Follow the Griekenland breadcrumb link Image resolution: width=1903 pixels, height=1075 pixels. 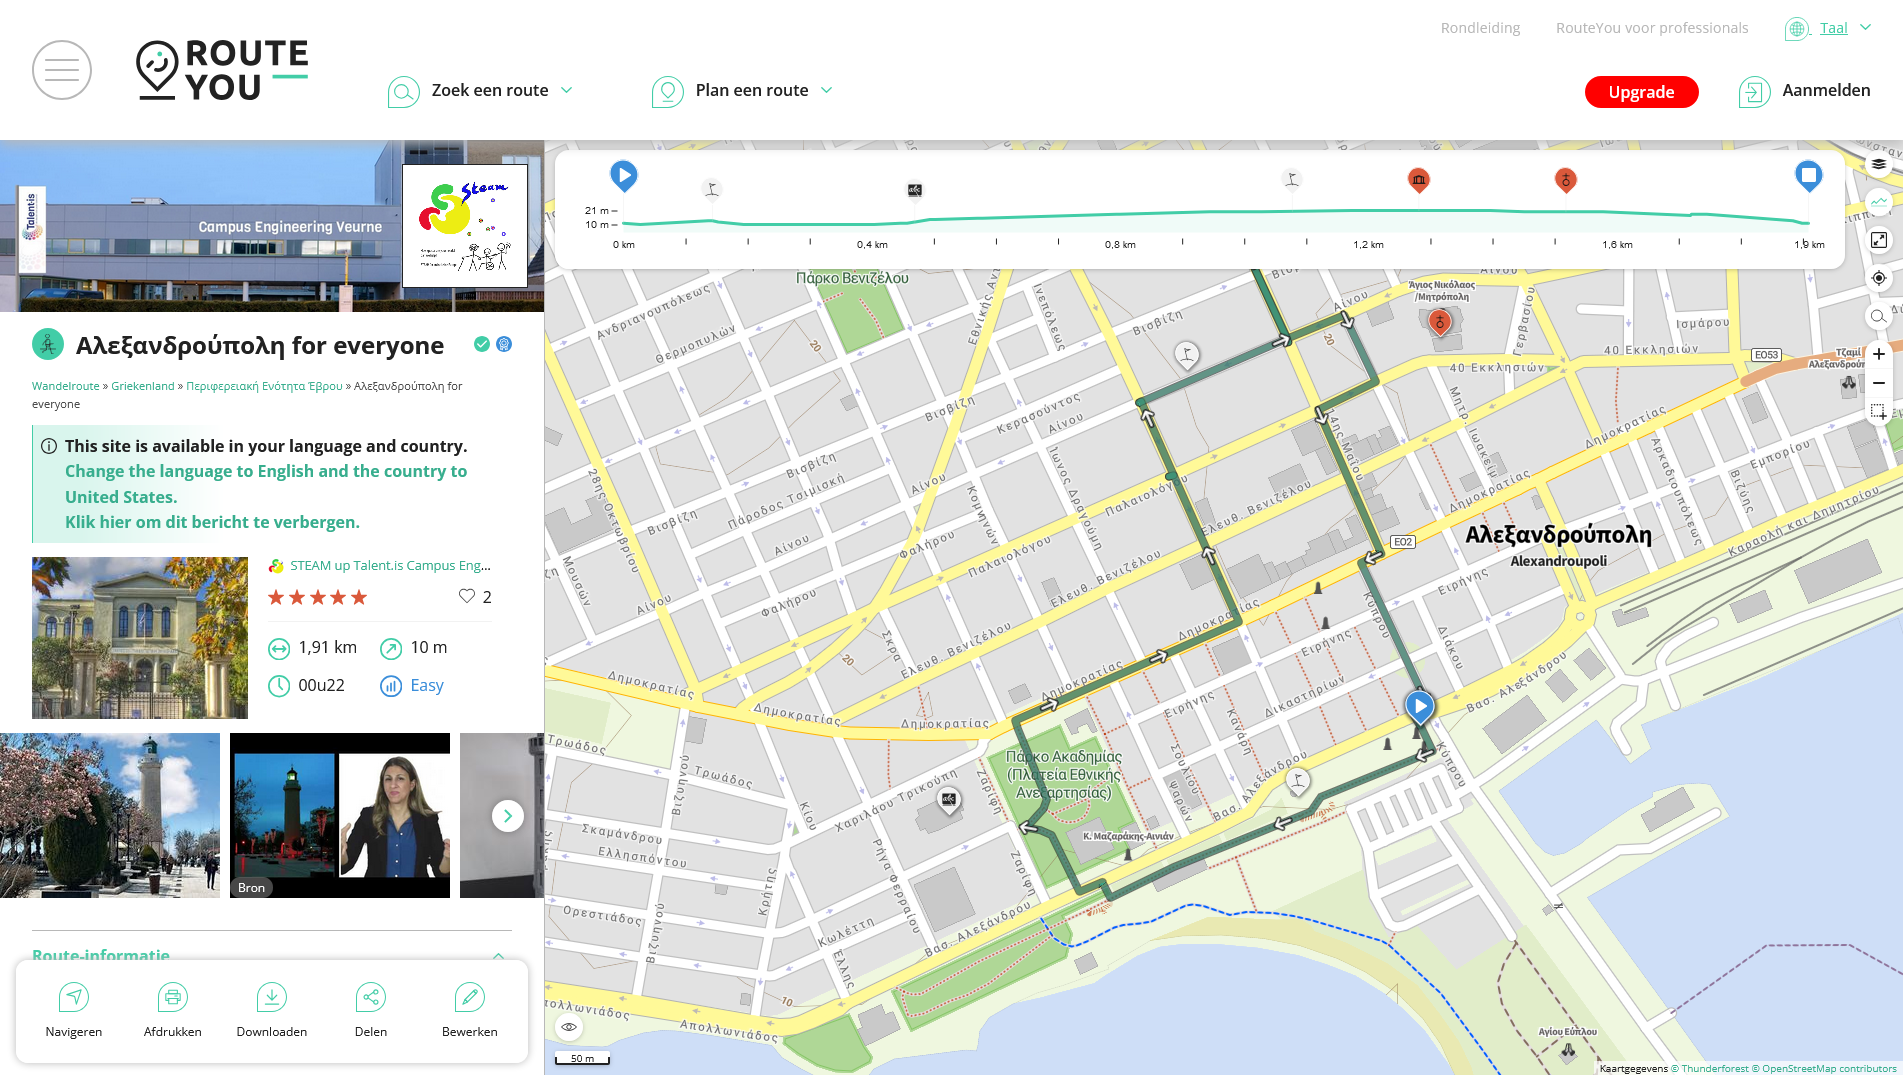pyautogui.click(x=143, y=386)
